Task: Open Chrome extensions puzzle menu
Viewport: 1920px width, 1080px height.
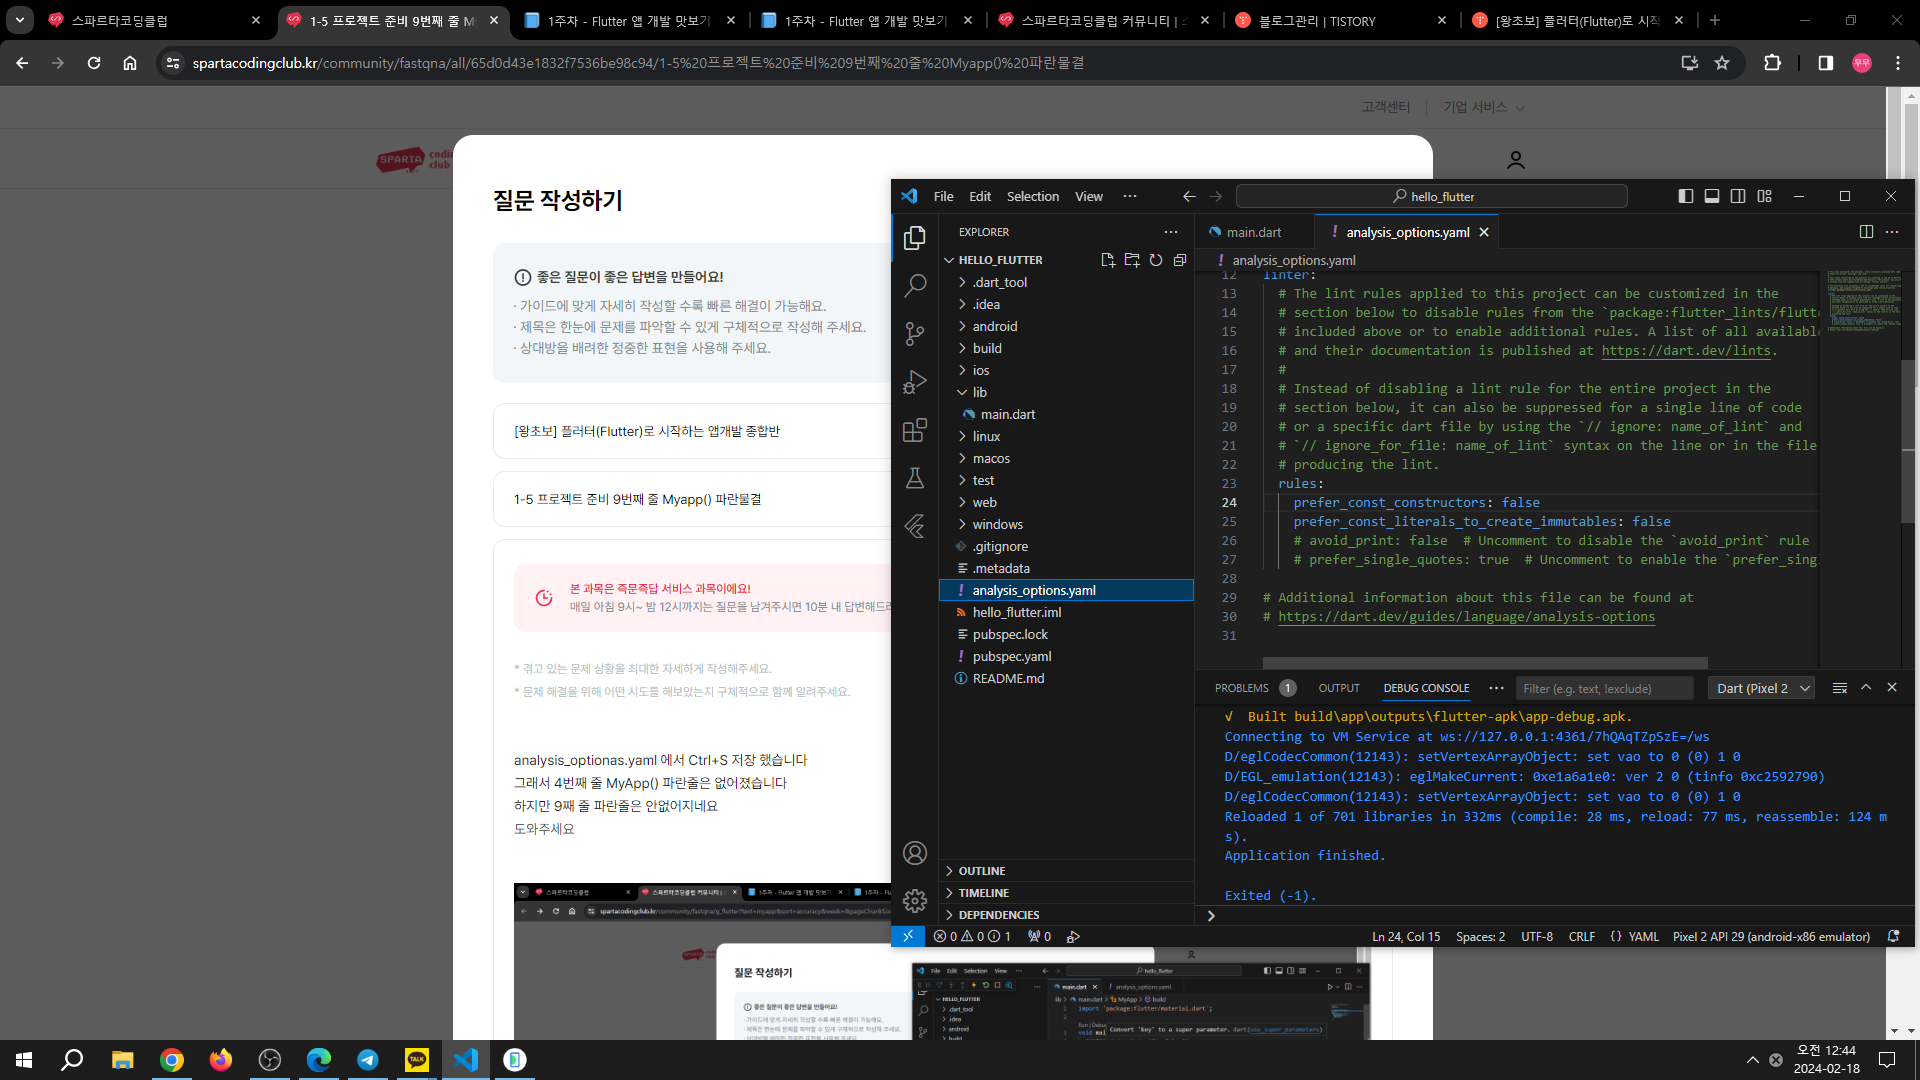Action: 1772,63
